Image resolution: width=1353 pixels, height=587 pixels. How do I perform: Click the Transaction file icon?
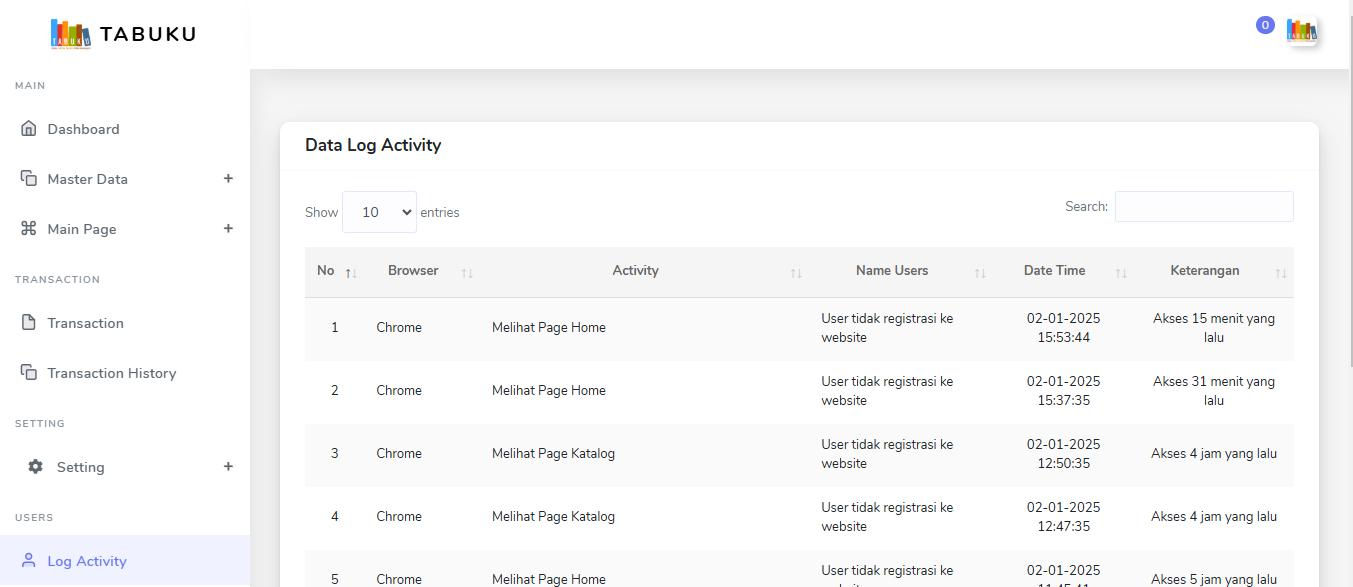pyautogui.click(x=28, y=323)
